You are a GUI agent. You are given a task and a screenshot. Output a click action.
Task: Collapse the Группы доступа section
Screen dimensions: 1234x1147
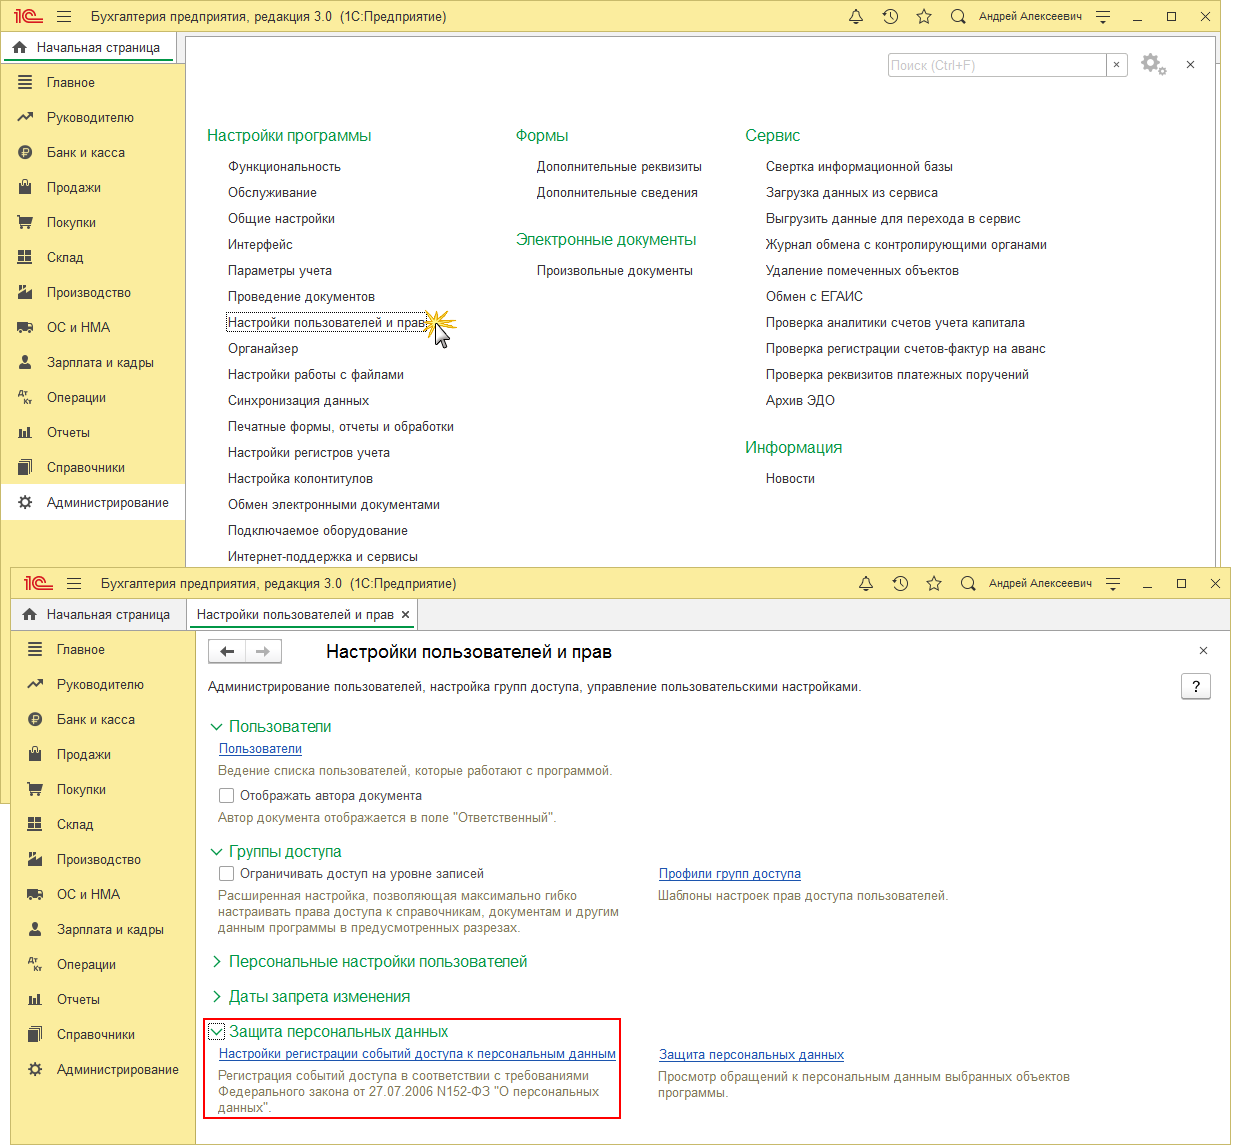[x=216, y=852]
